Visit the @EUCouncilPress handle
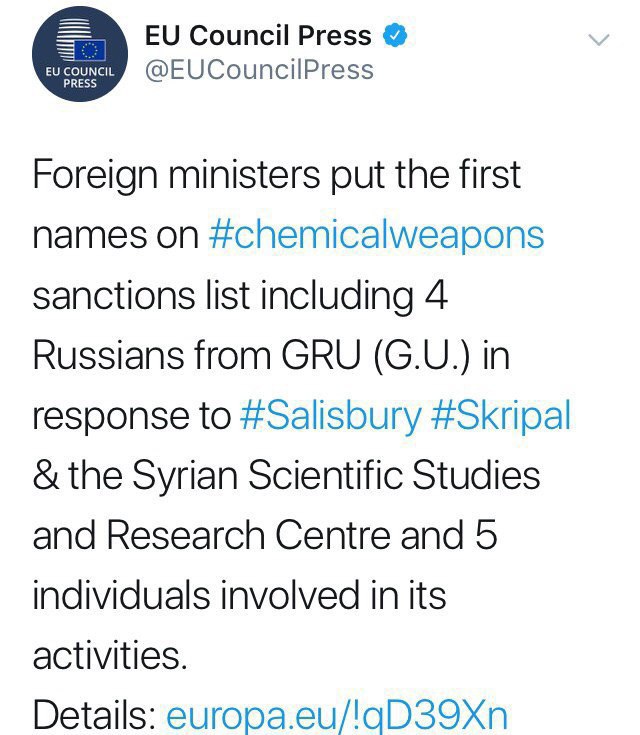This screenshot has height=735, width=640. (x=259, y=70)
